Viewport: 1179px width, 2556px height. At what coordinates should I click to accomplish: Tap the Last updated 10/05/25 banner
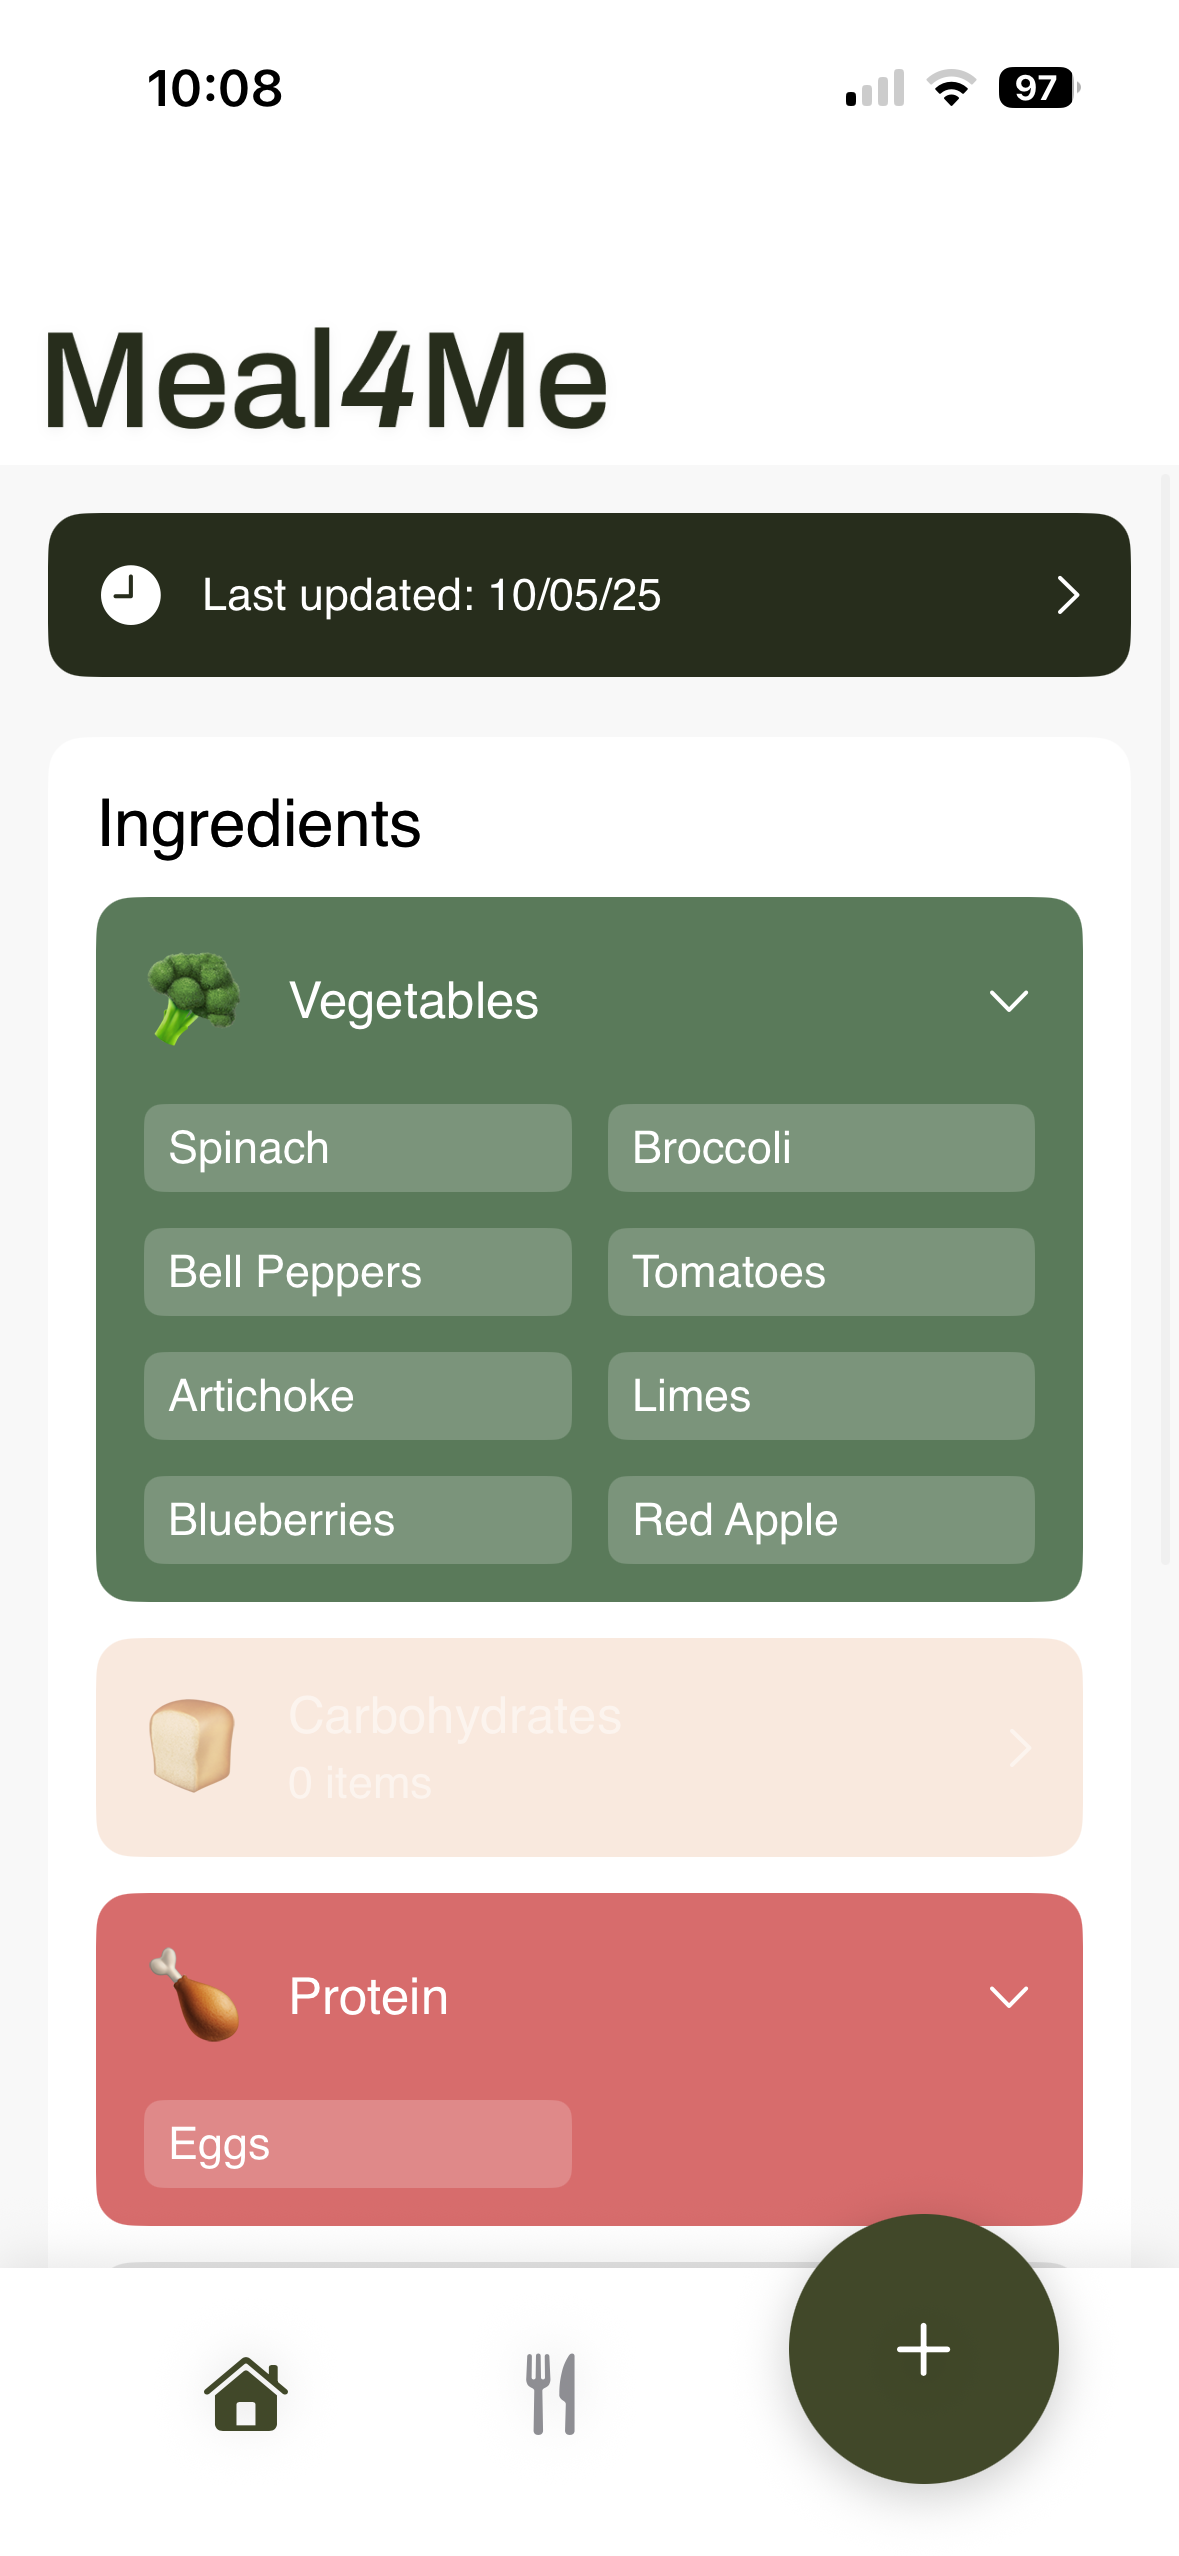pyautogui.click(x=589, y=595)
